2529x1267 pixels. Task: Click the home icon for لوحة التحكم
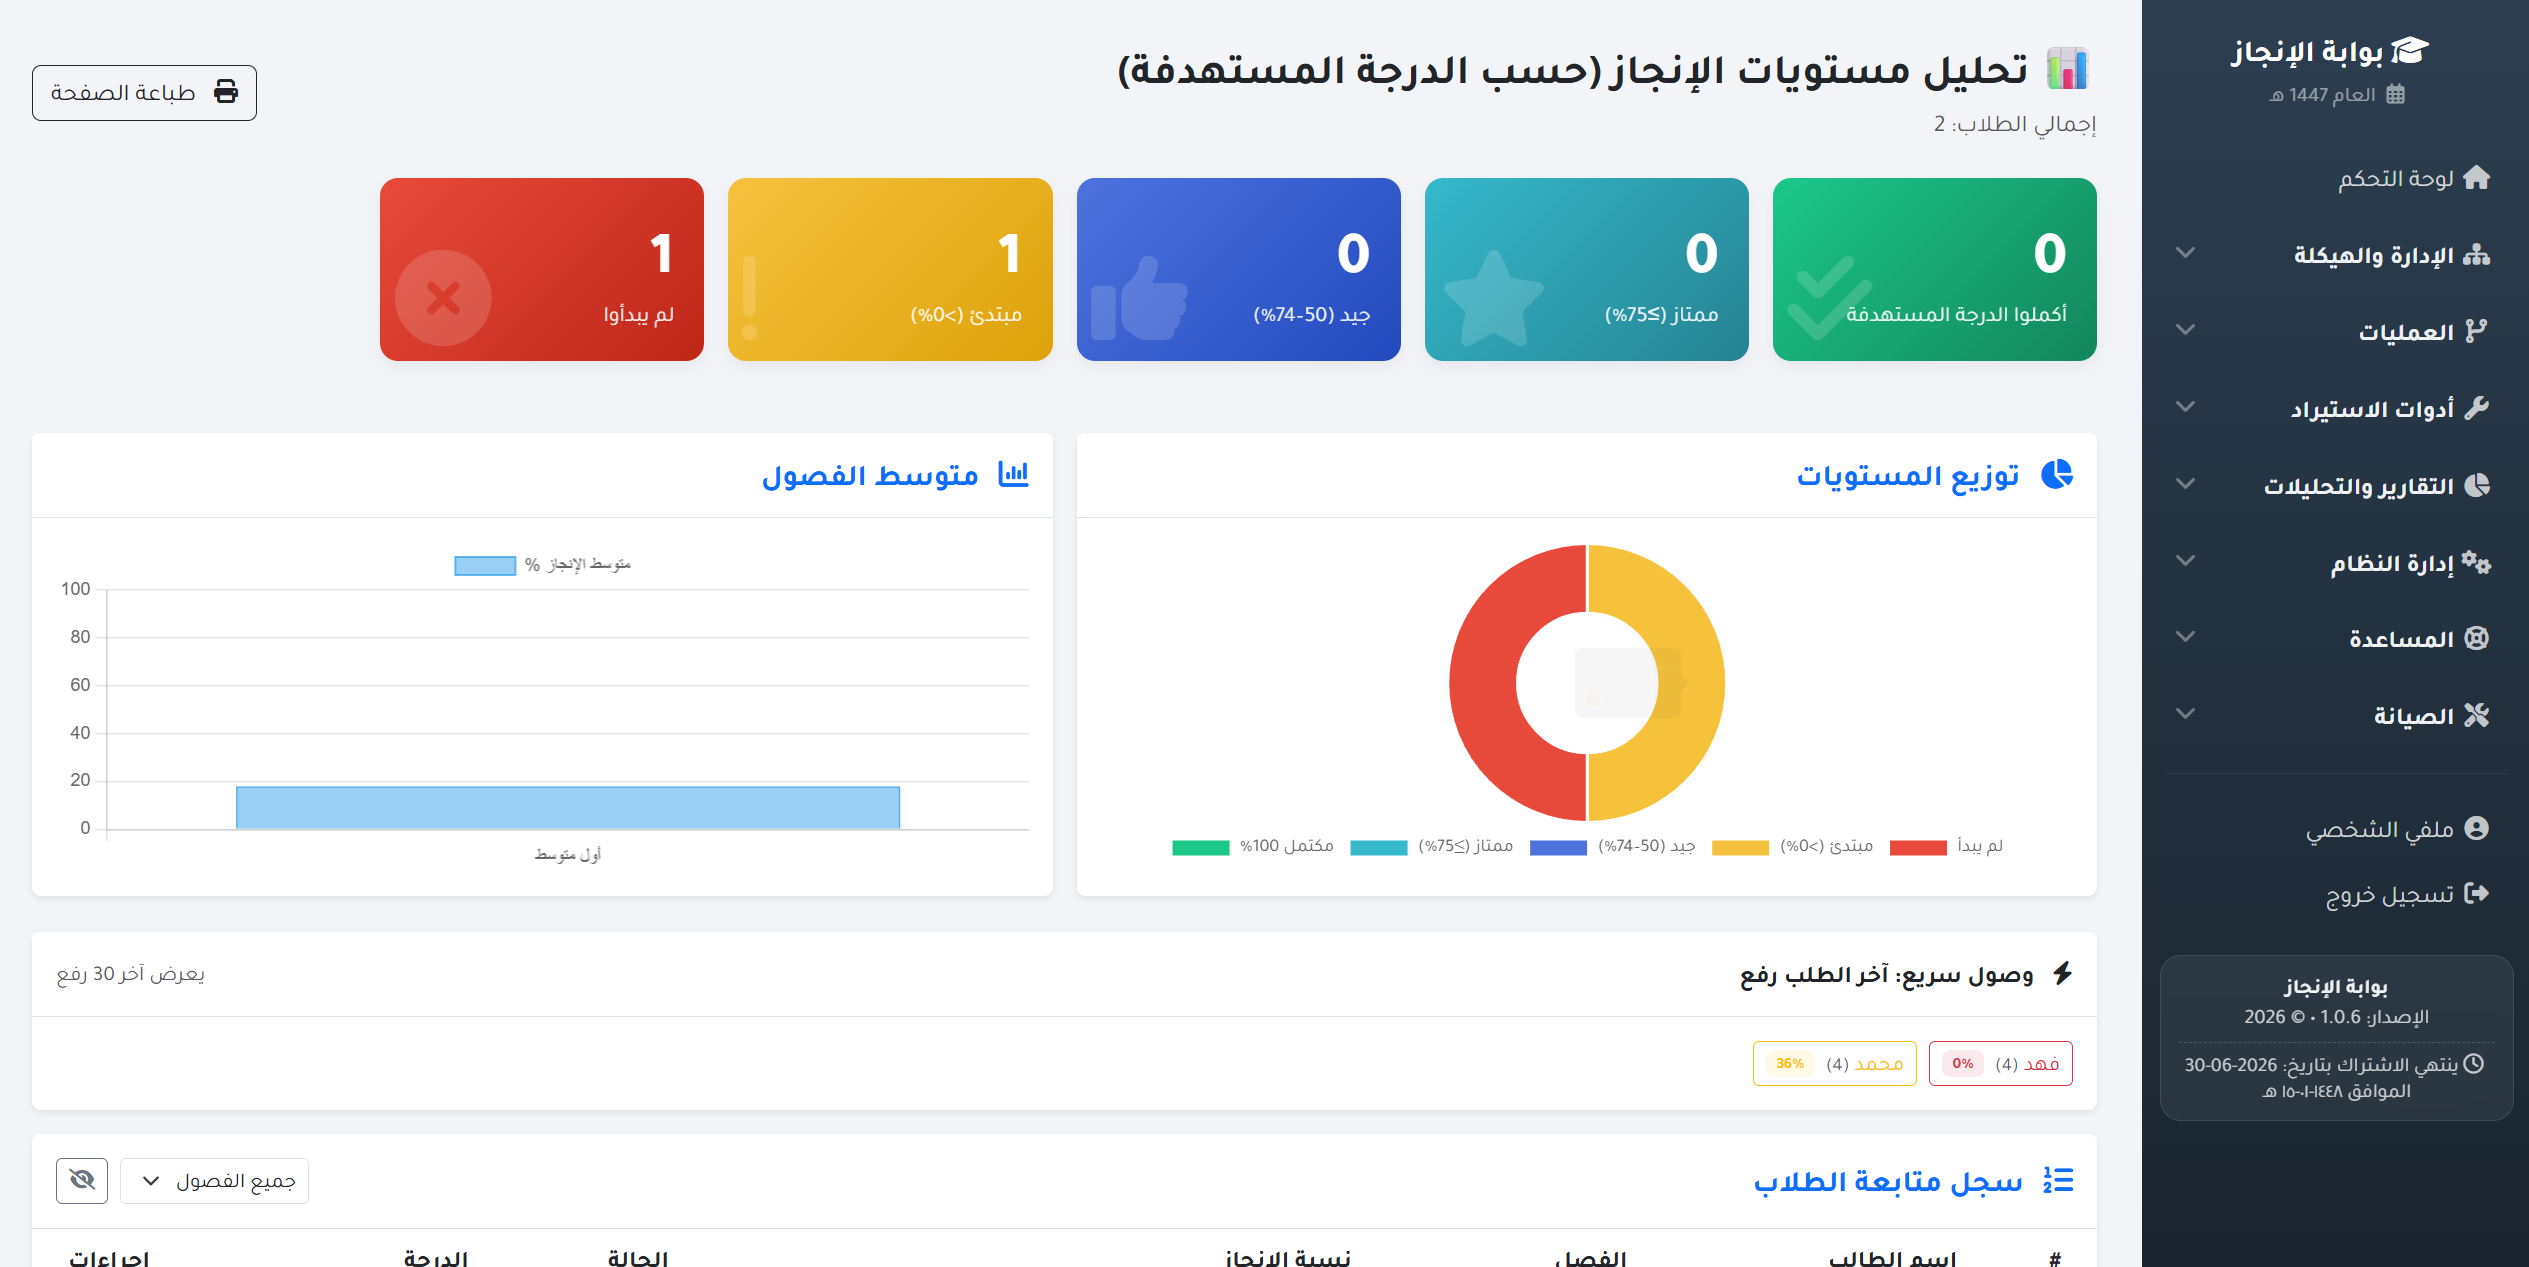(x=2476, y=178)
